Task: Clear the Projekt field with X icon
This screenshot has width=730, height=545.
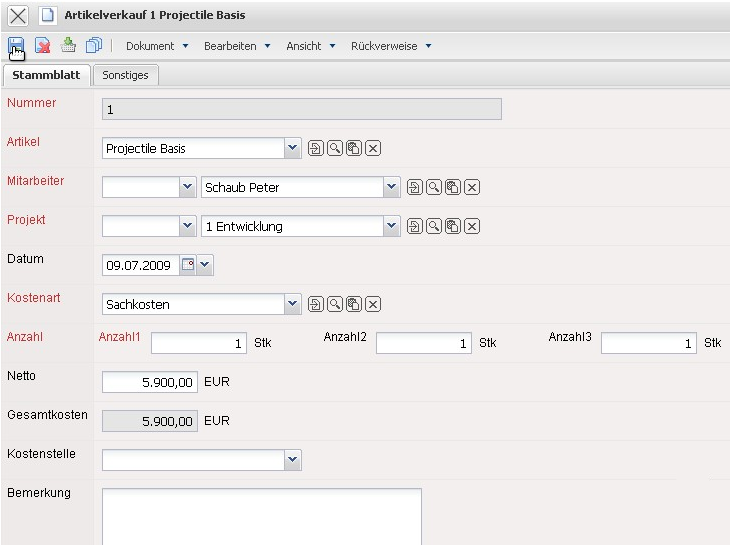Action: click(x=472, y=227)
